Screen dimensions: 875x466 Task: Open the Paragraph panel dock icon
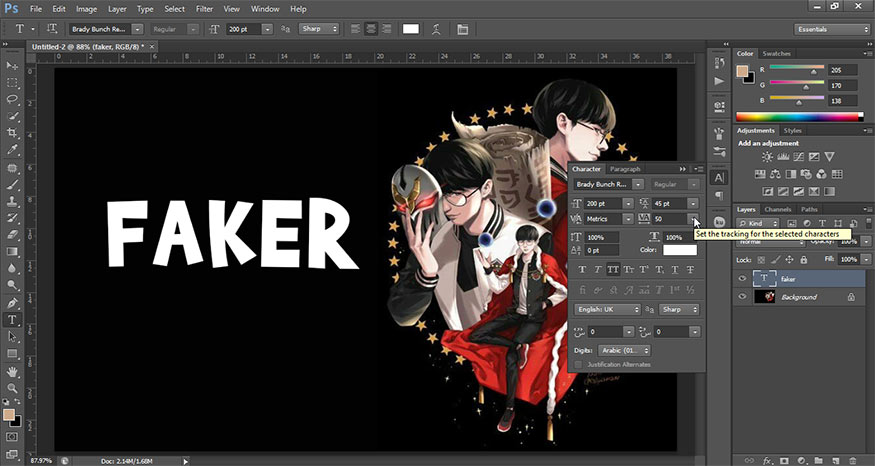tap(719, 195)
